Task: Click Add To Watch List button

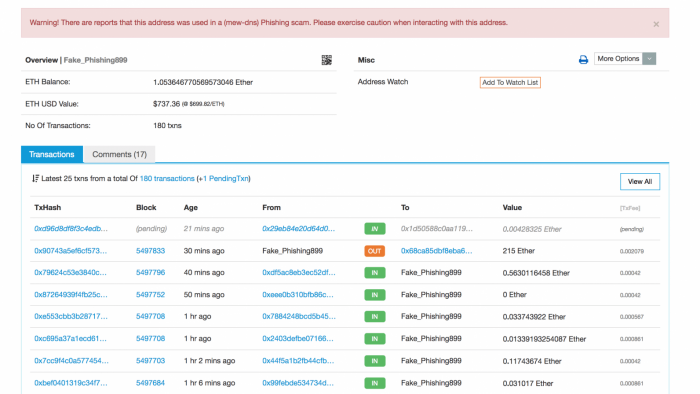Action: click(510, 83)
